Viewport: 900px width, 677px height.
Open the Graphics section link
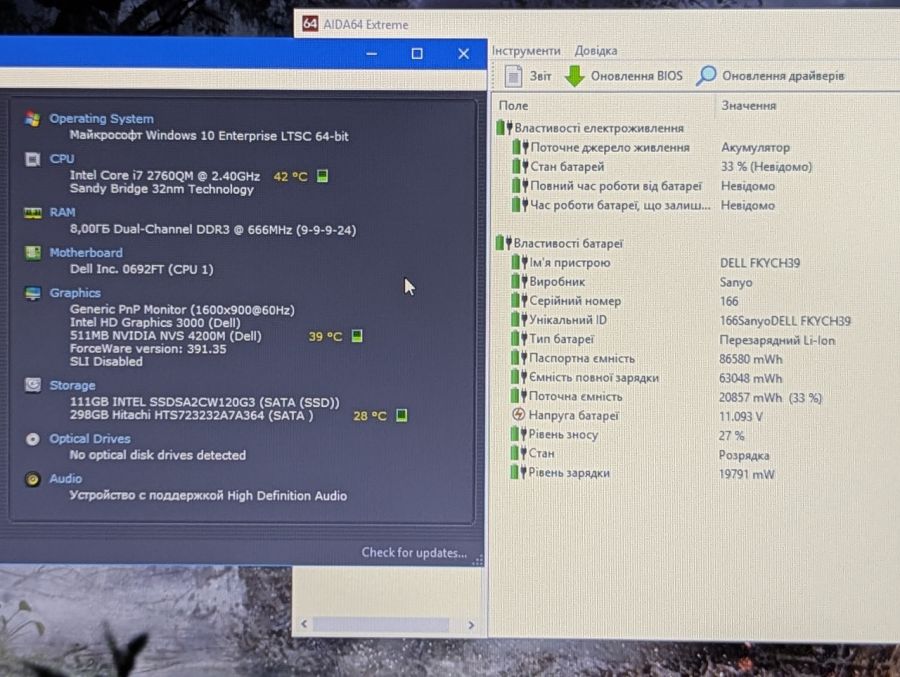[x=75, y=293]
